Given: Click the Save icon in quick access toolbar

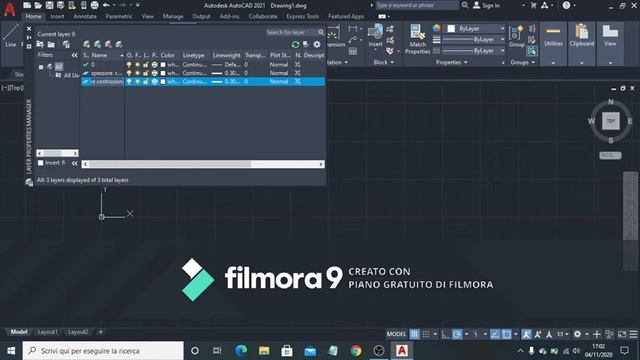Looking at the screenshot, I should [x=49, y=5].
